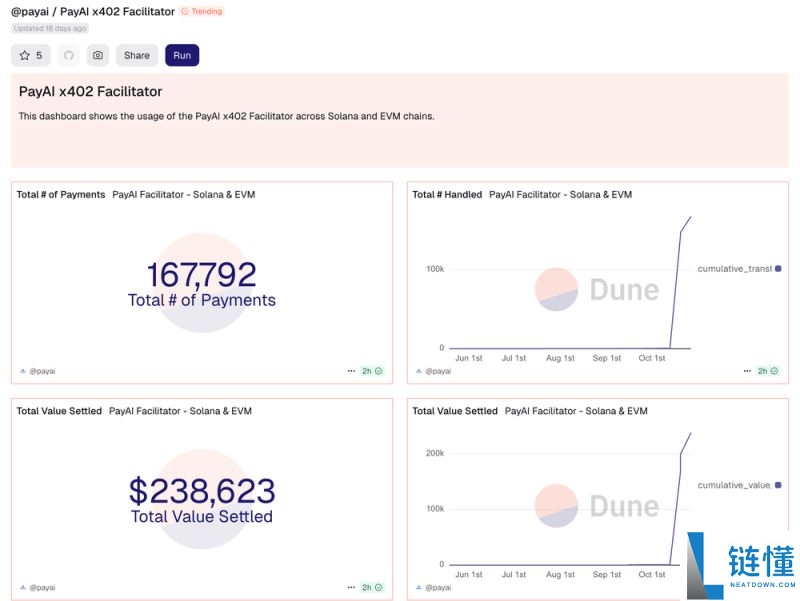
Task: Click 2h refresh badge on Total Value Settled counter card
Action: (372, 587)
